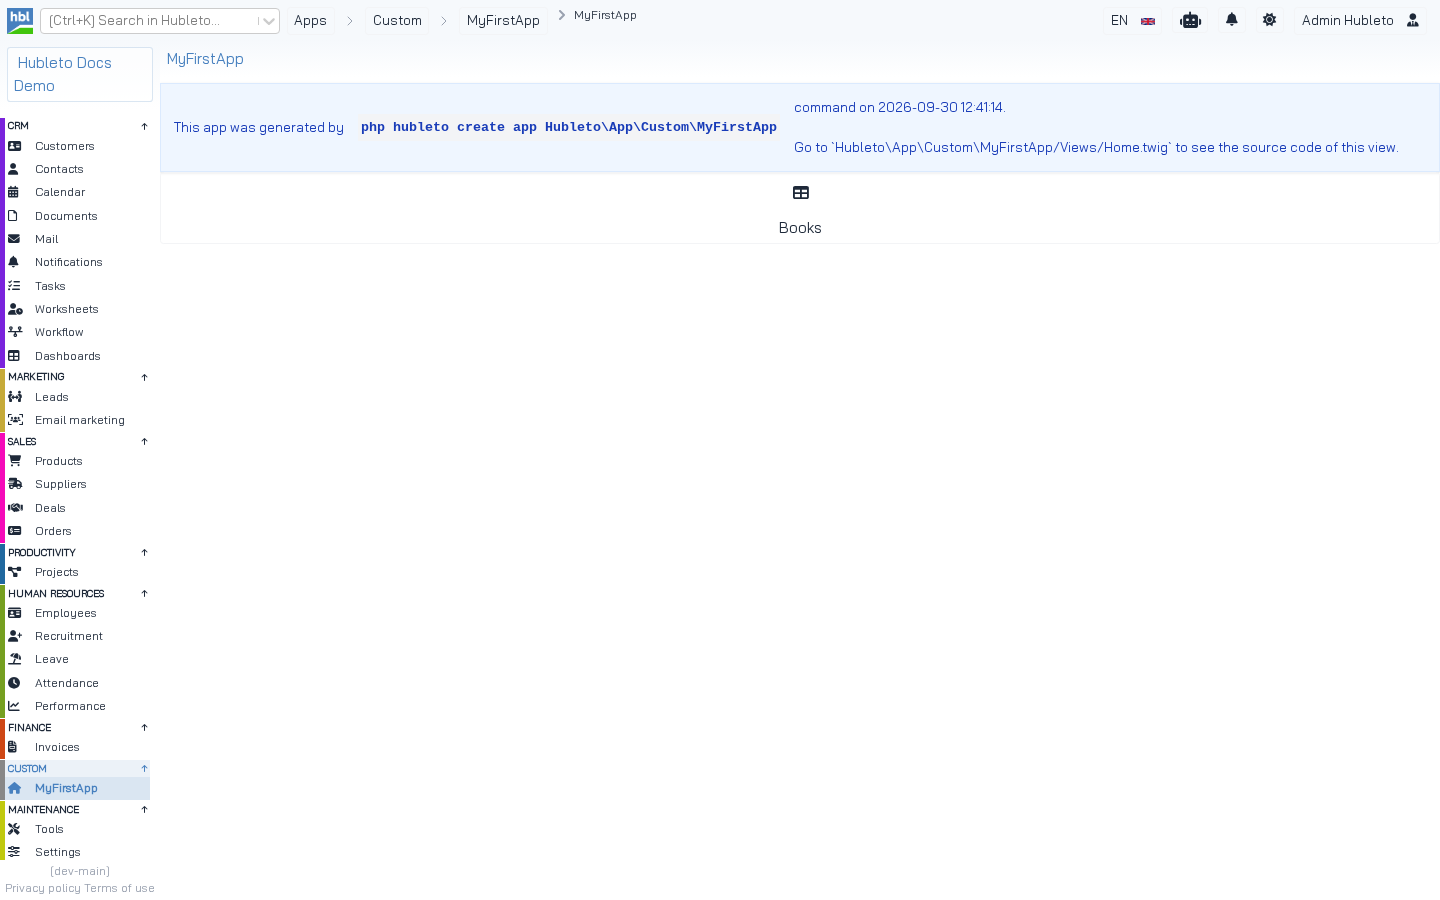Open Invoices in sidebar menu
The width and height of the screenshot is (1440, 900).
pyautogui.click(x=77, y=747)
